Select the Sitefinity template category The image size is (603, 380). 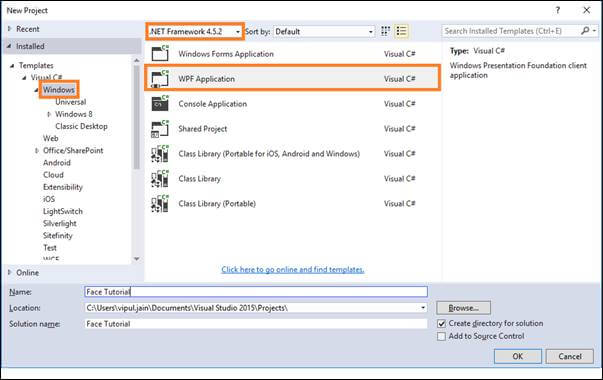(x=57, y=235)
